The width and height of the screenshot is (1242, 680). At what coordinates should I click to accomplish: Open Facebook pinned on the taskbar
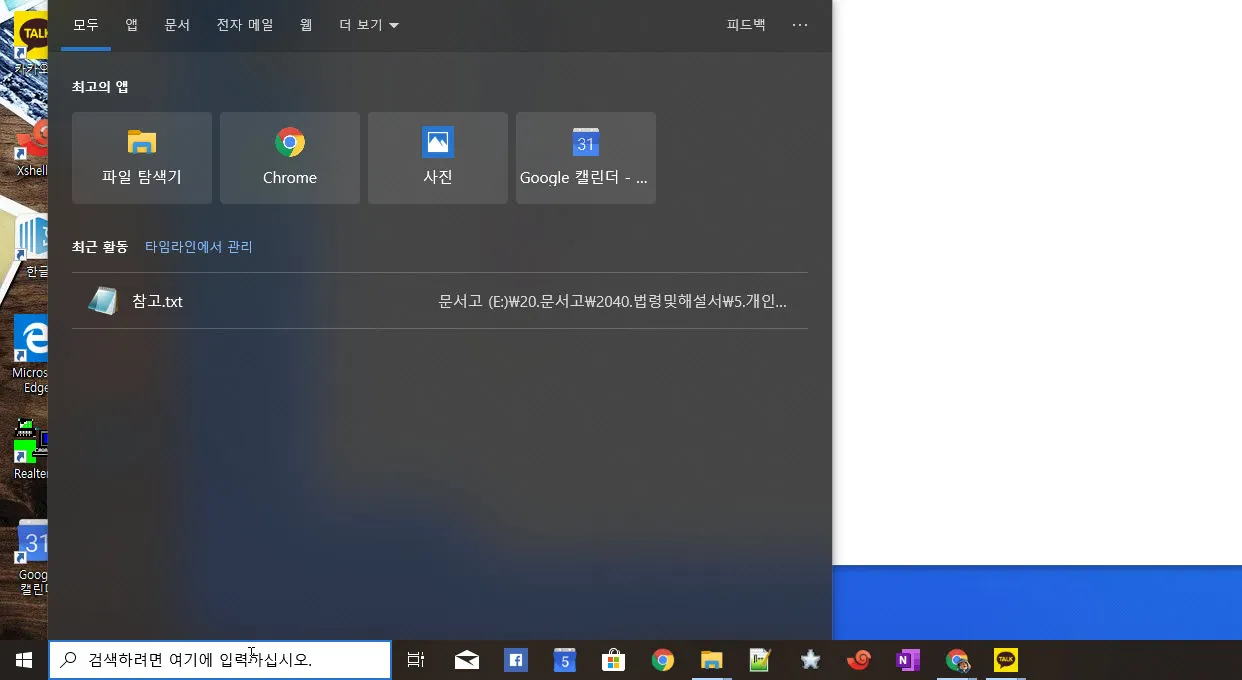[x=515, y=660]
